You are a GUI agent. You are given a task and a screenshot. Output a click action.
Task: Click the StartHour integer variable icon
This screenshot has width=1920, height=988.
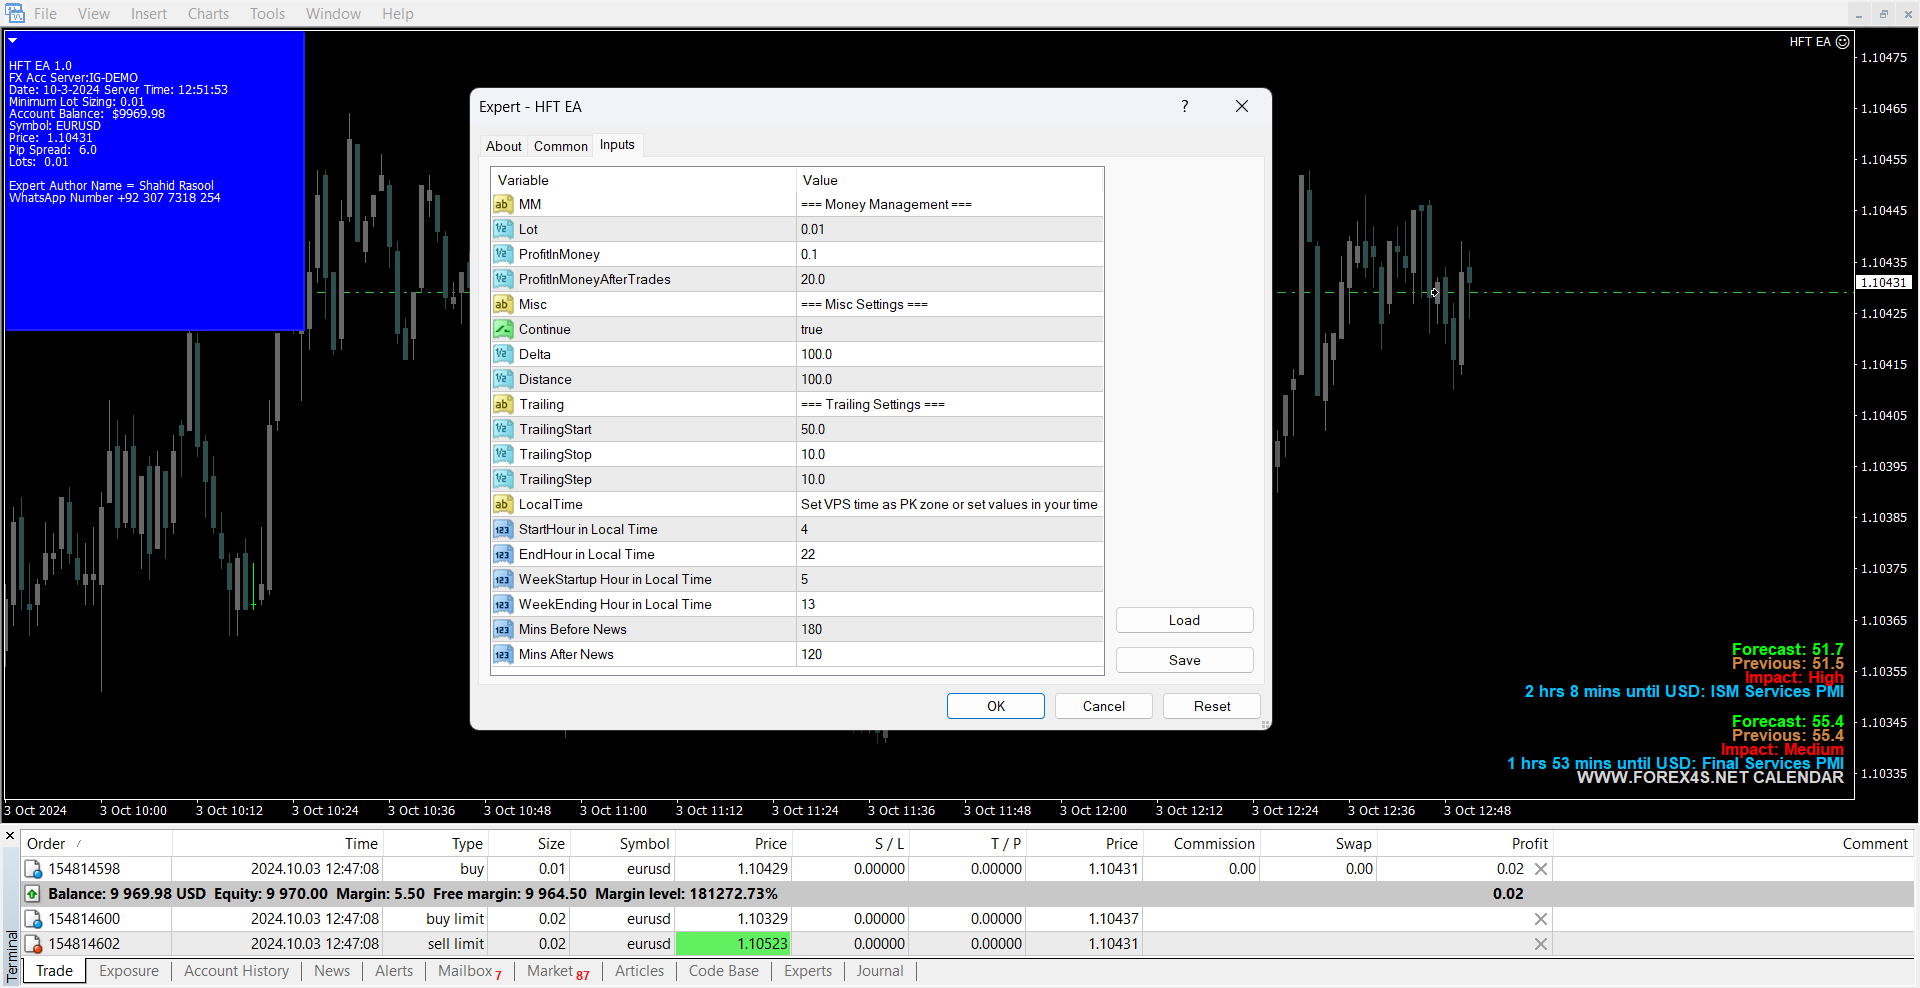coord(502,530)
